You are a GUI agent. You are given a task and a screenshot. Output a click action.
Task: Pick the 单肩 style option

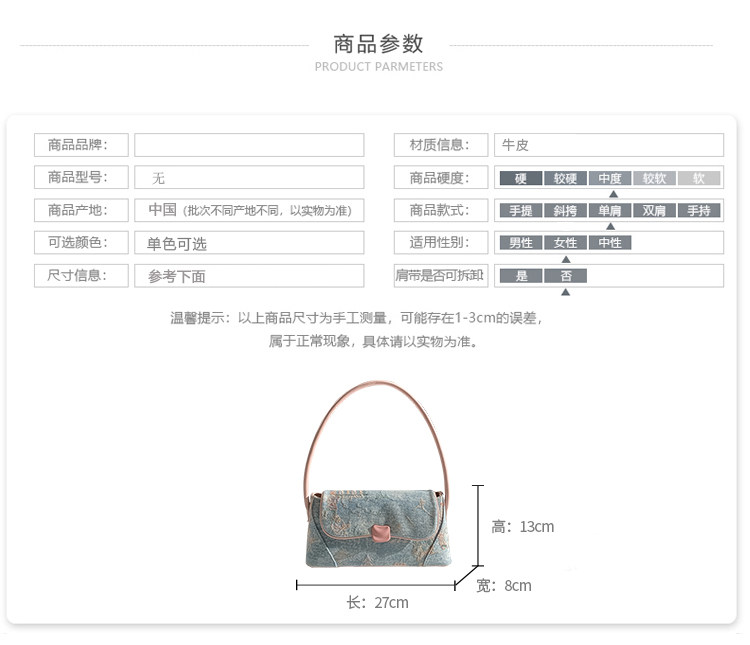tap(610, 211)
